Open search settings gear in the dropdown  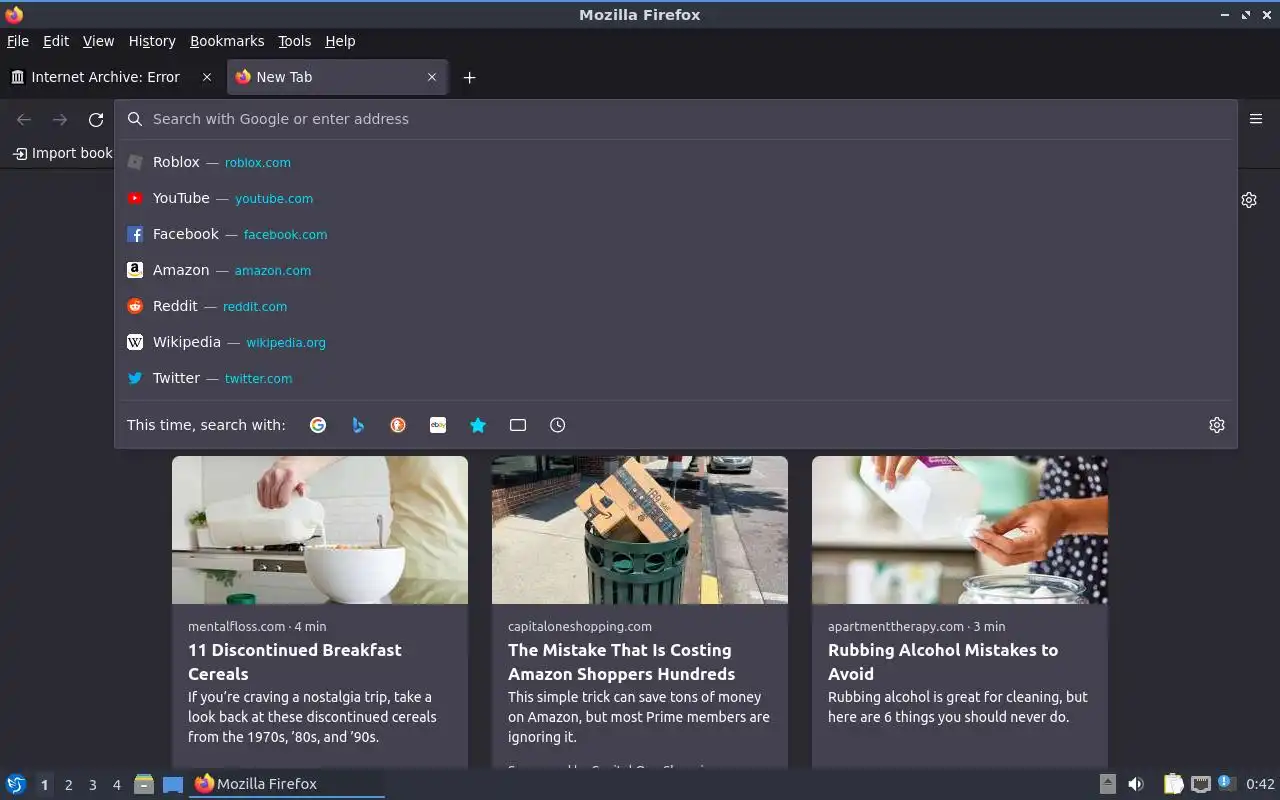(x=1217, y=425)
